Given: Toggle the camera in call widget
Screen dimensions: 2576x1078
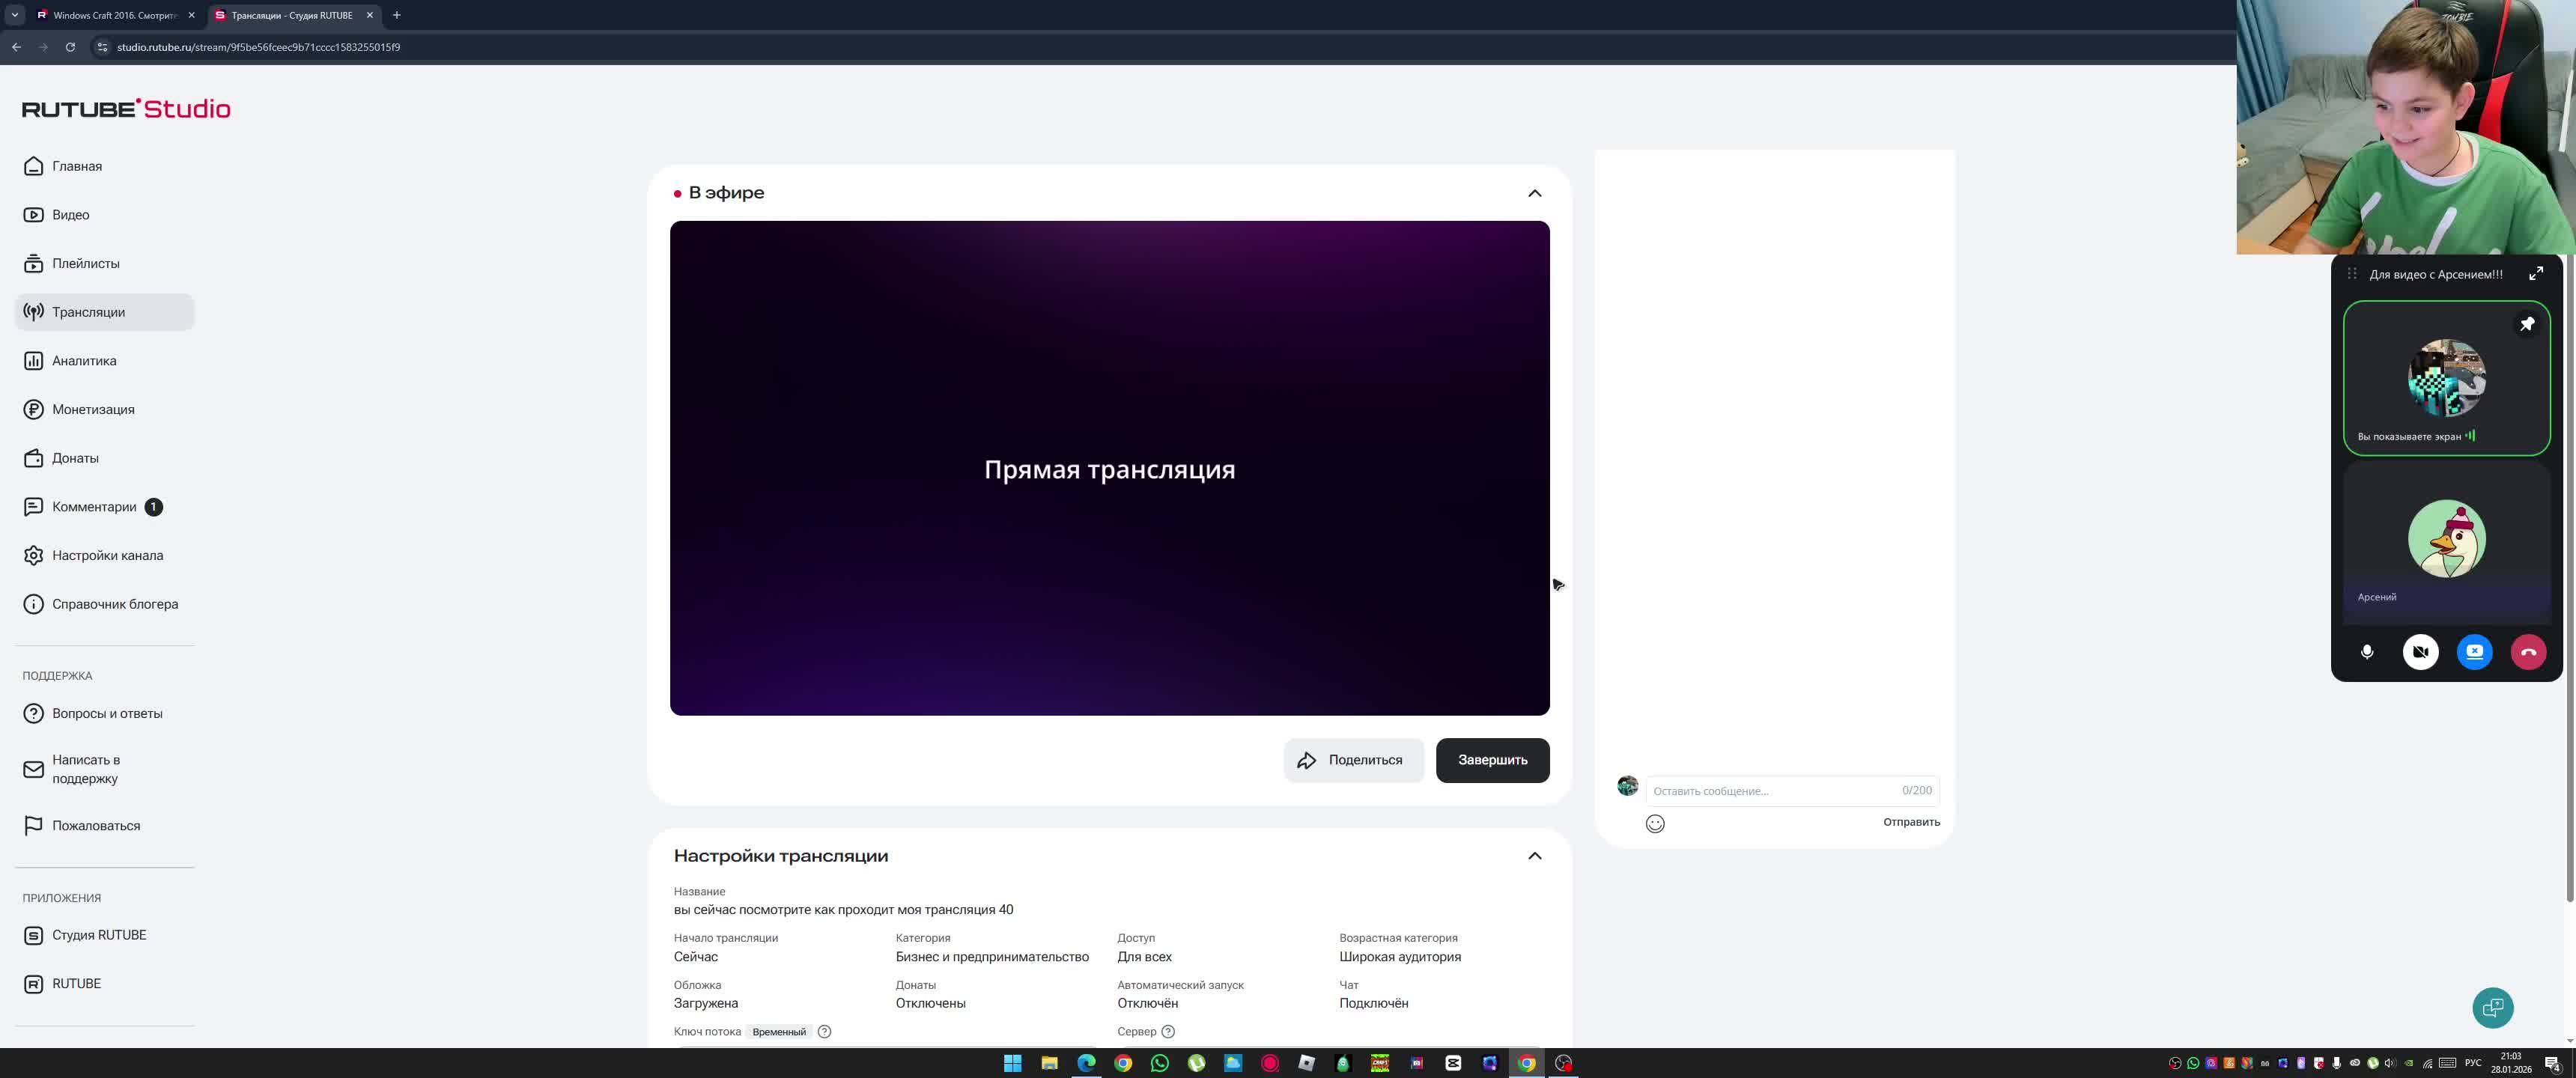Looking at the screenshot, I should pos(2420,652).
